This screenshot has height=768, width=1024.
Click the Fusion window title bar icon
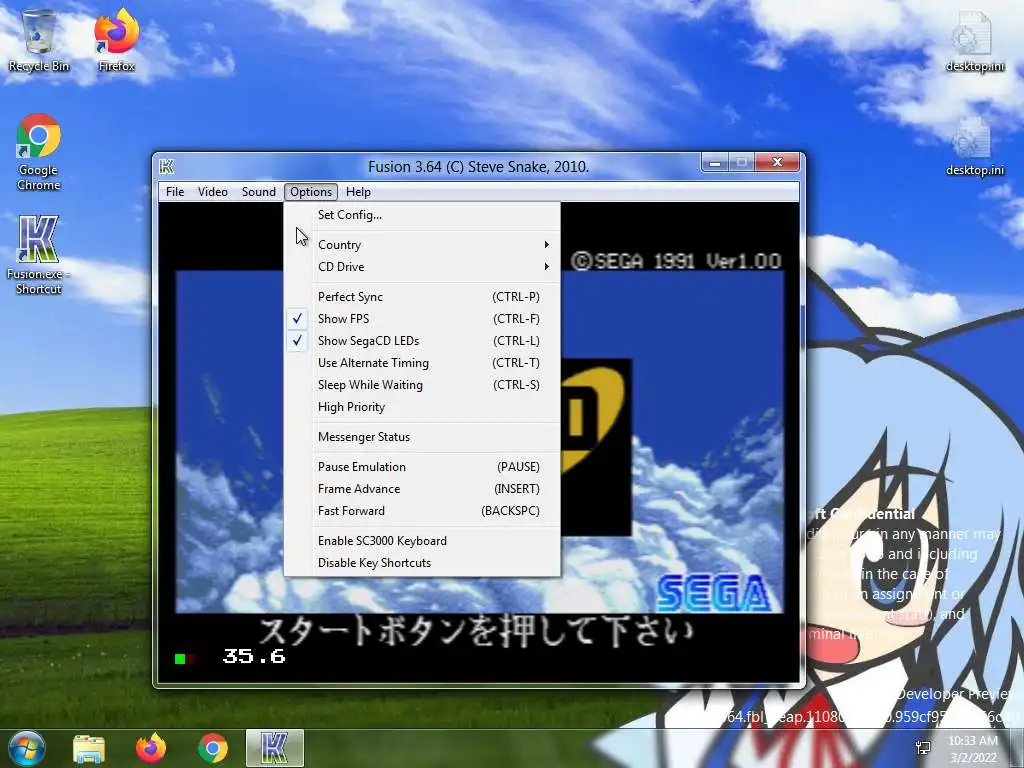click(167, 167)
